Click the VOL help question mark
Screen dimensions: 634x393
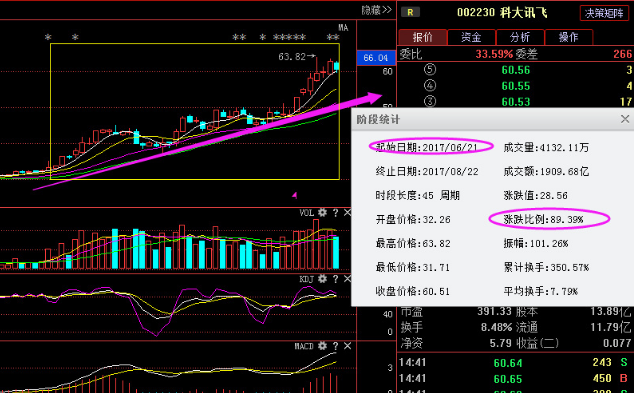click(x=335, y=213)
